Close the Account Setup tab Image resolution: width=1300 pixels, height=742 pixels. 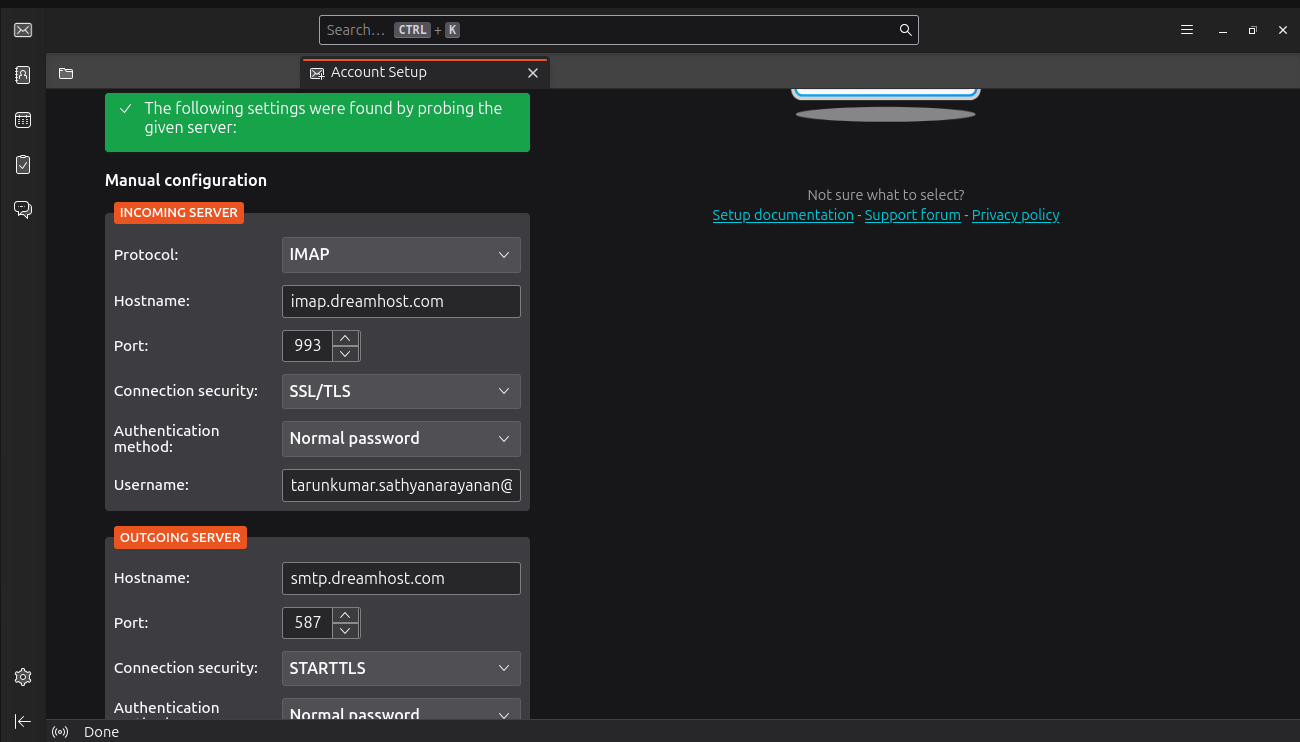(533, 73)
